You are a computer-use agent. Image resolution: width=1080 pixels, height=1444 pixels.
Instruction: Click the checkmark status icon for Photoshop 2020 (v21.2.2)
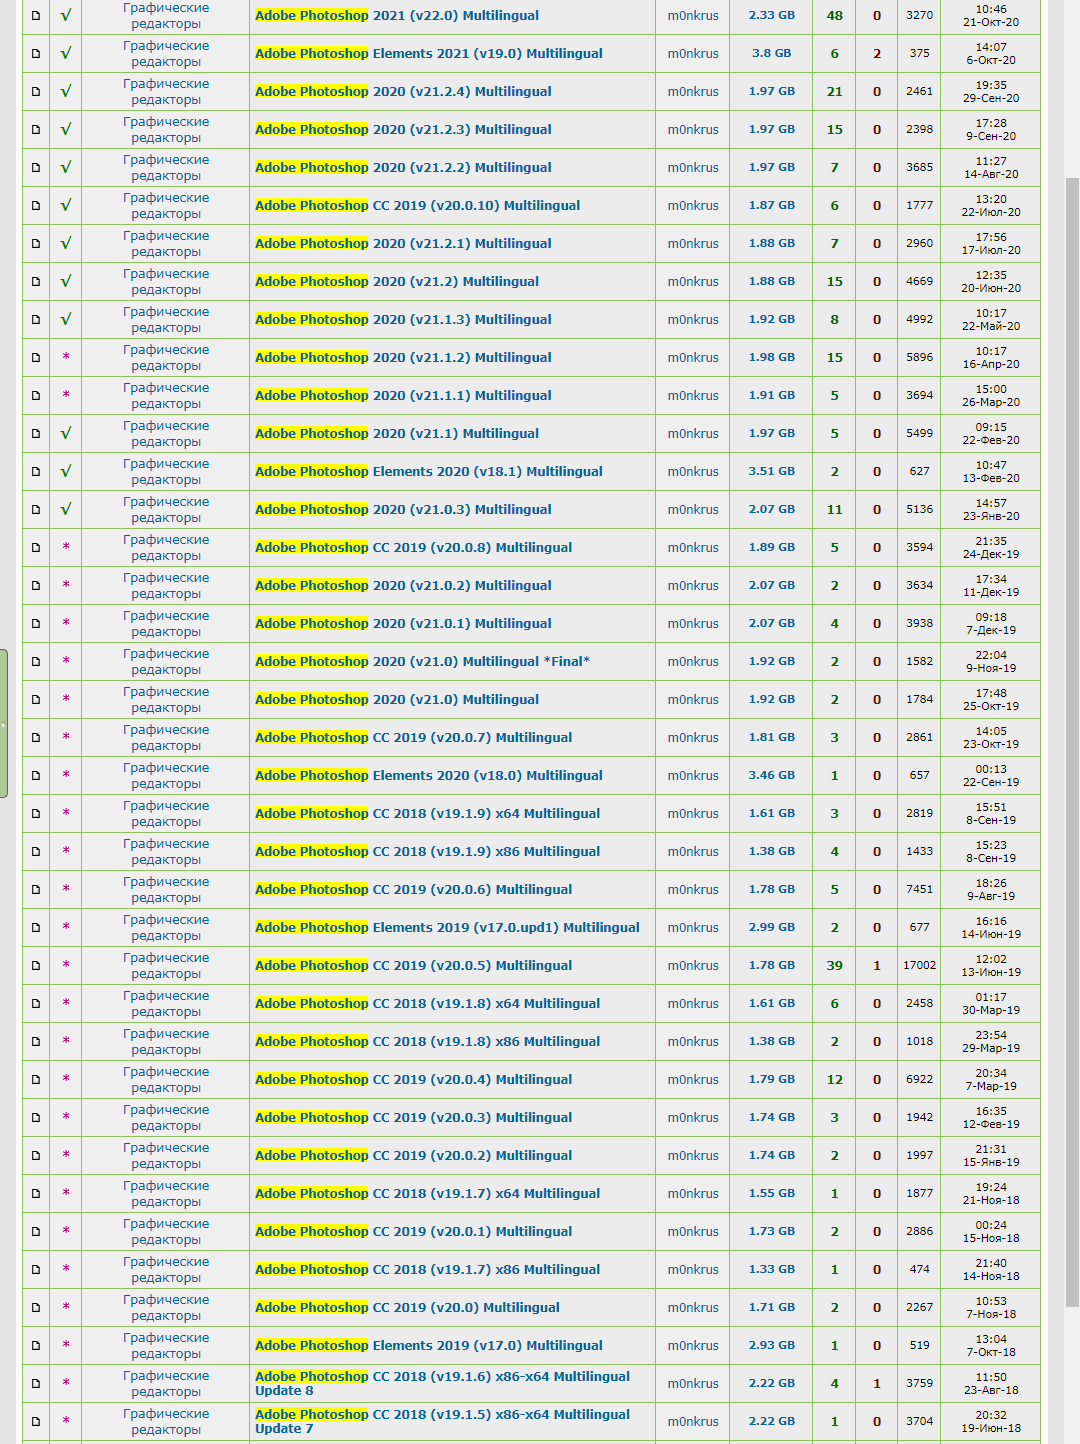pyautogui.click(x=66, y=168)
